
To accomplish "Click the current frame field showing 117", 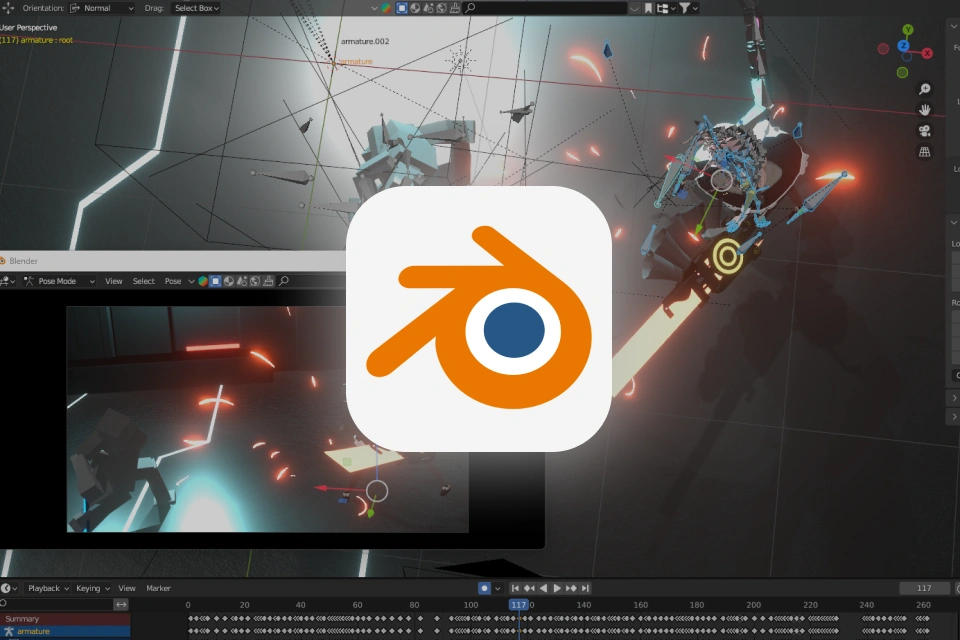I will coord(924,588).
